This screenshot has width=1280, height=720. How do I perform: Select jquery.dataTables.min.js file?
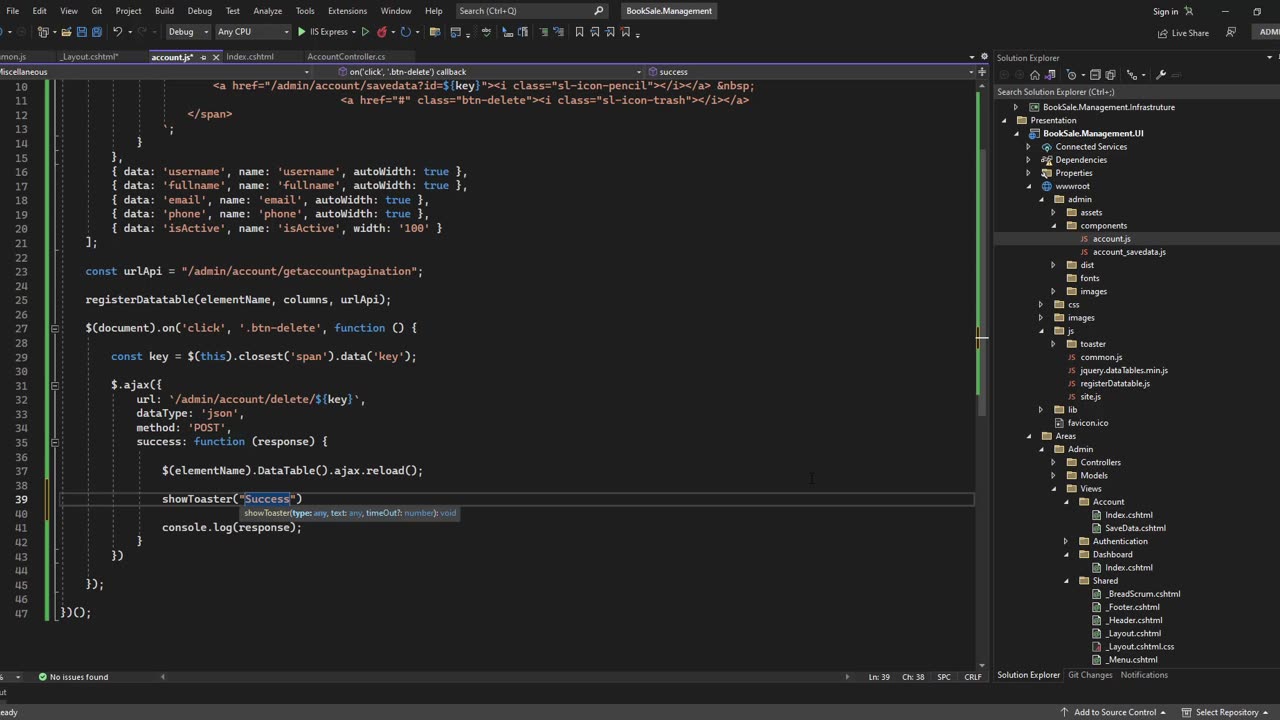click(1123, 370)
